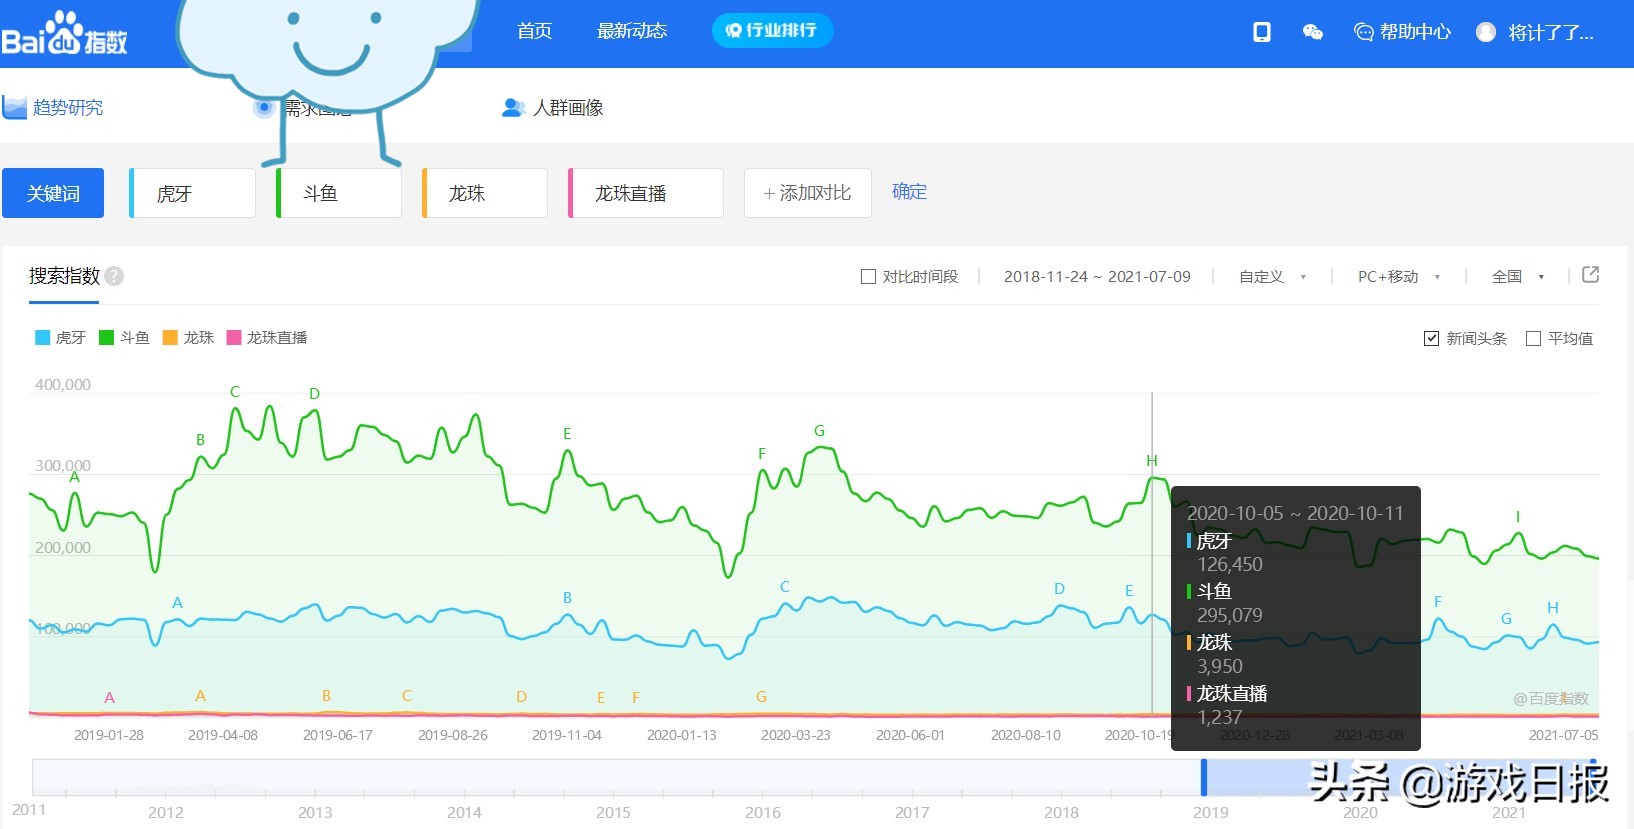This screenshot has height=829, width=1634.
Task: Open the WeChat icon in header
Action: click(x=1313, y=32)
